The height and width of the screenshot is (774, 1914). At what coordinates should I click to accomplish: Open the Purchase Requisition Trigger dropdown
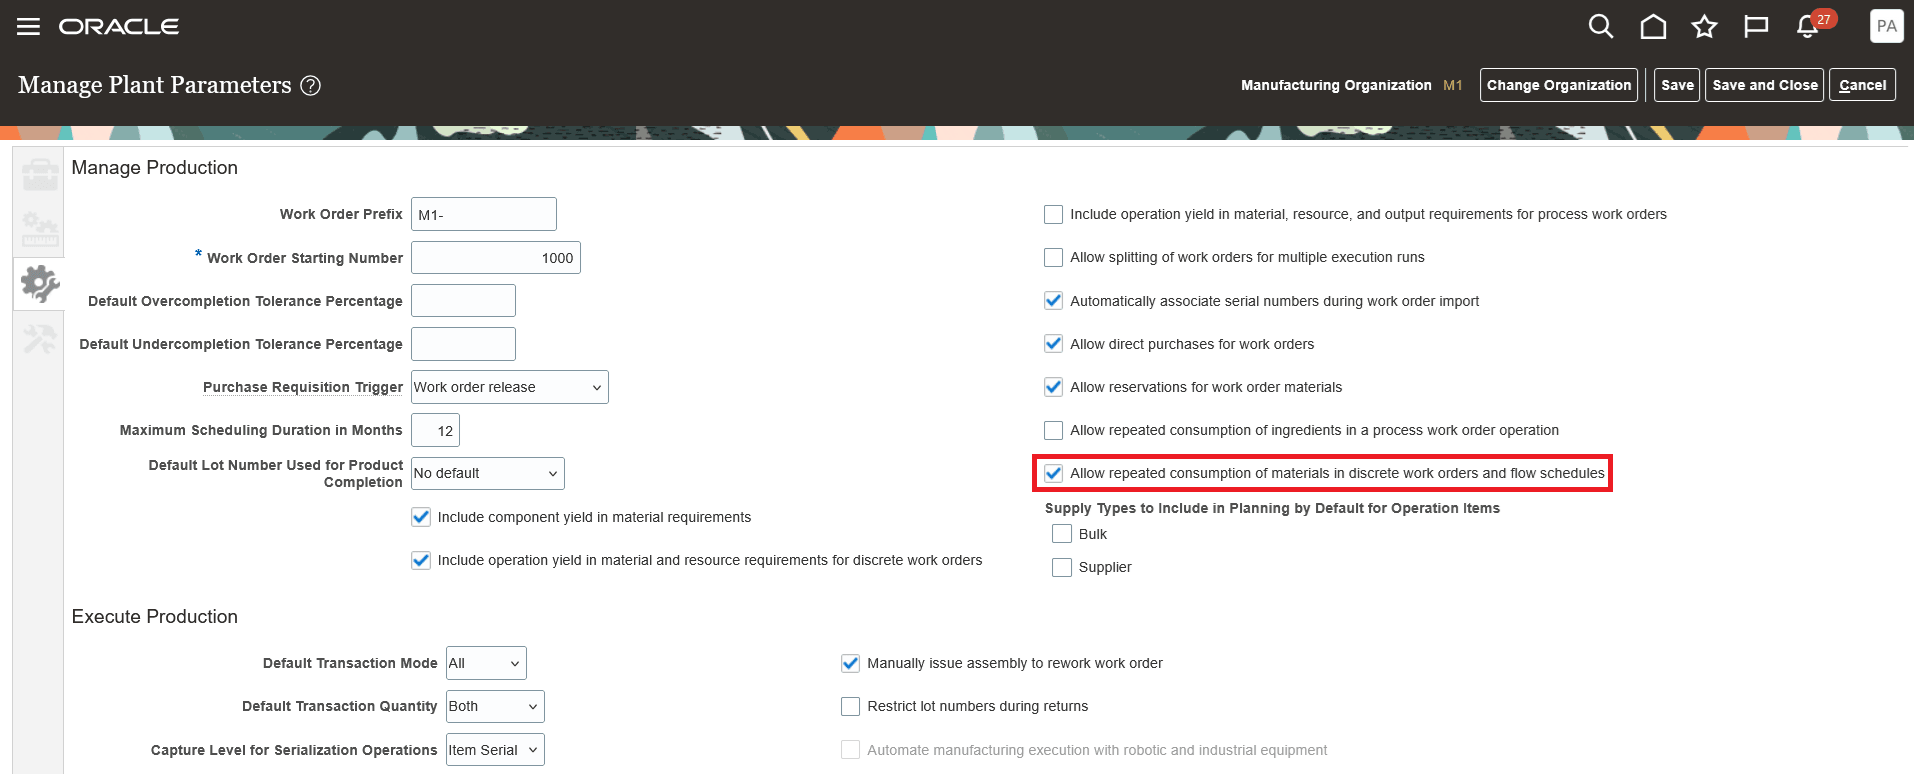[510, 387]
